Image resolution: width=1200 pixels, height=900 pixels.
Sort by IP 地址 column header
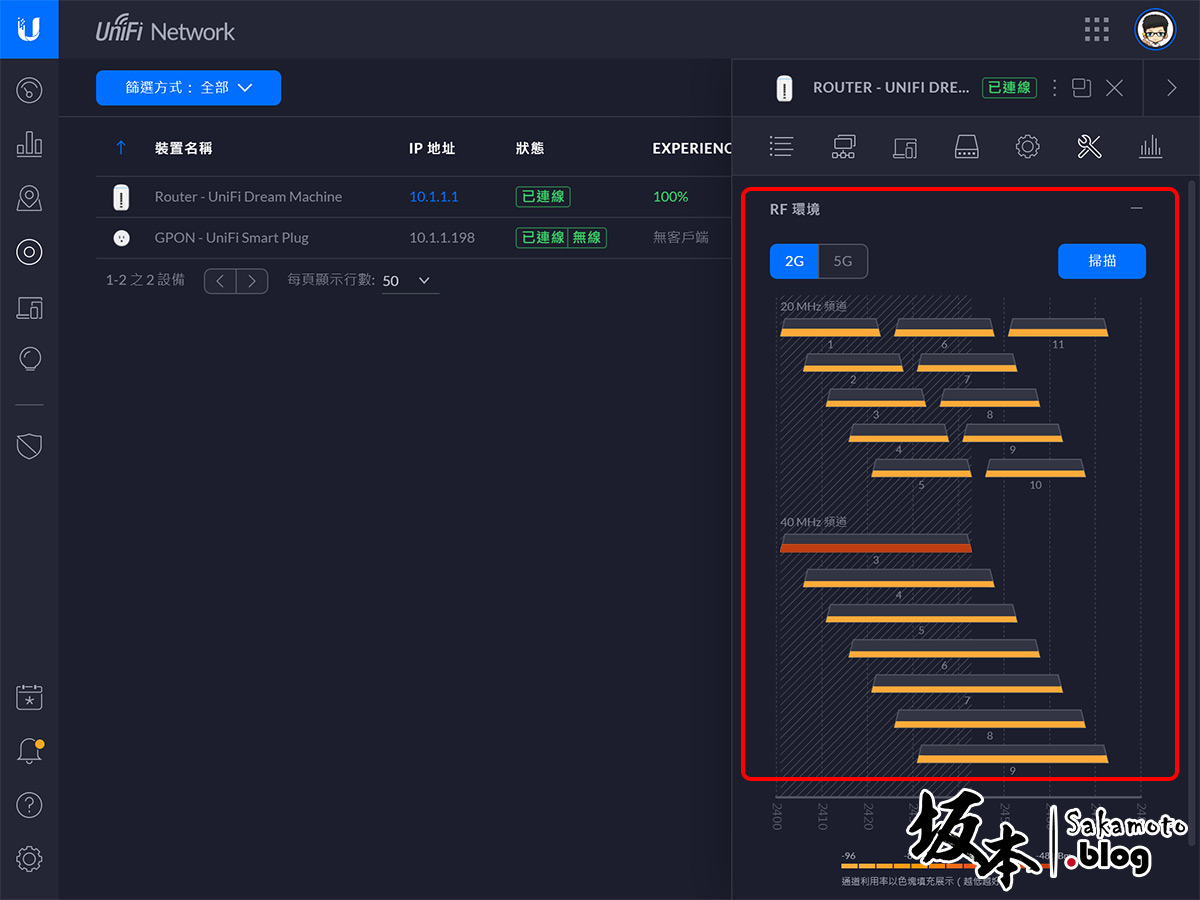432,148
